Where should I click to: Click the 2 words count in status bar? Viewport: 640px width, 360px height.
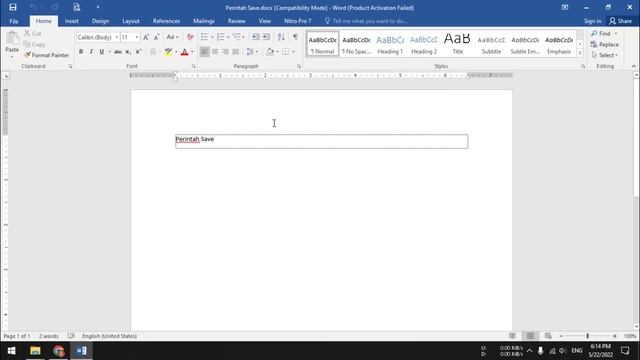pyautogui.click(x=49, y=336)
